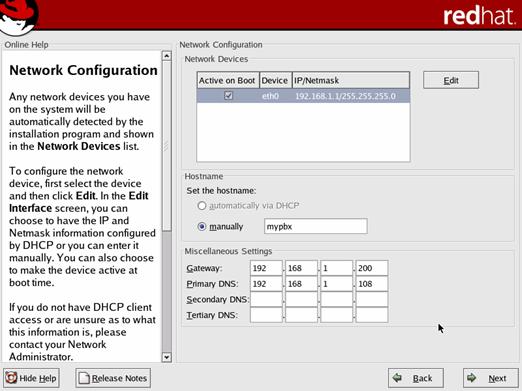The image size is (522, 391).
Task: Click the lifebuoy icon on Hide Help
Action: click(11, 378)
